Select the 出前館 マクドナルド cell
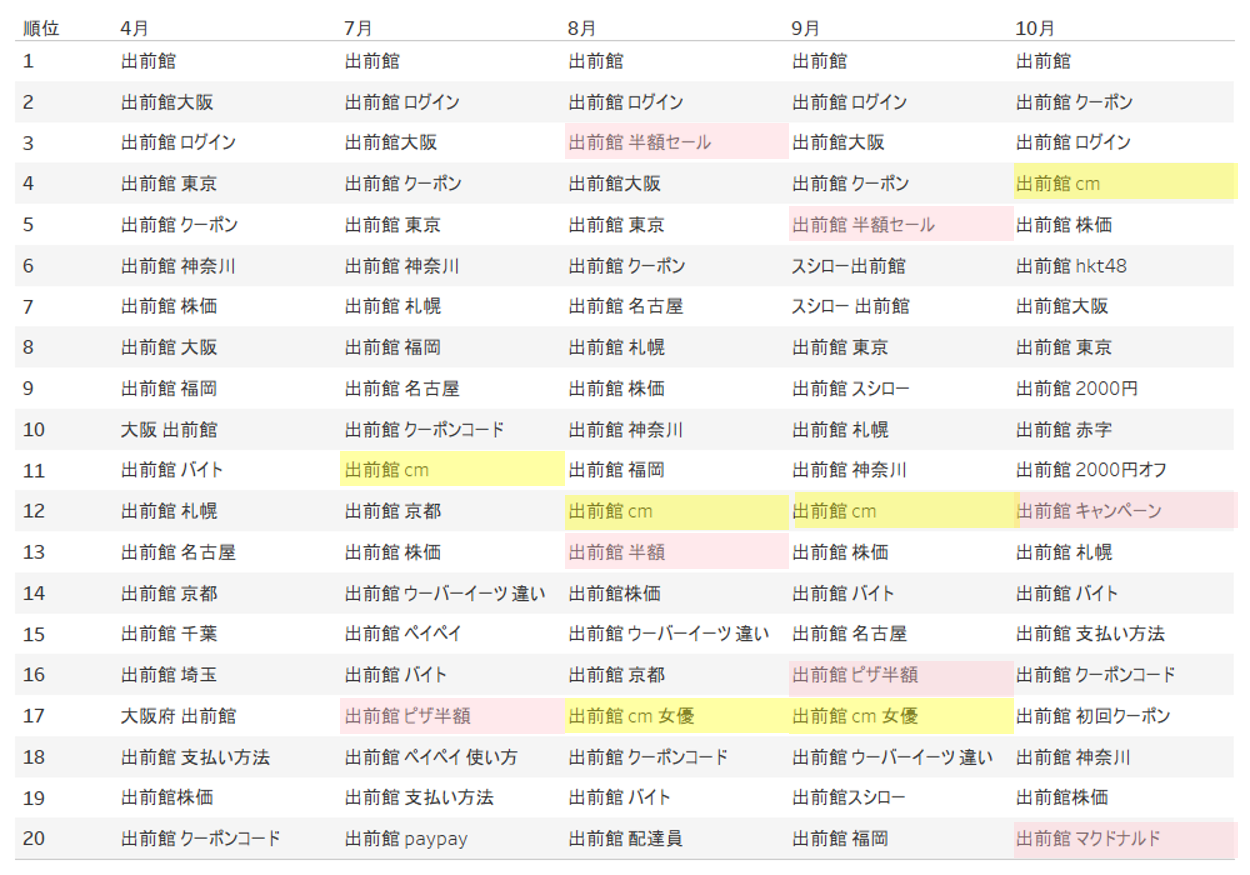The width and height of the screenshot is (1250, 875). click(x=1126, y=838)
